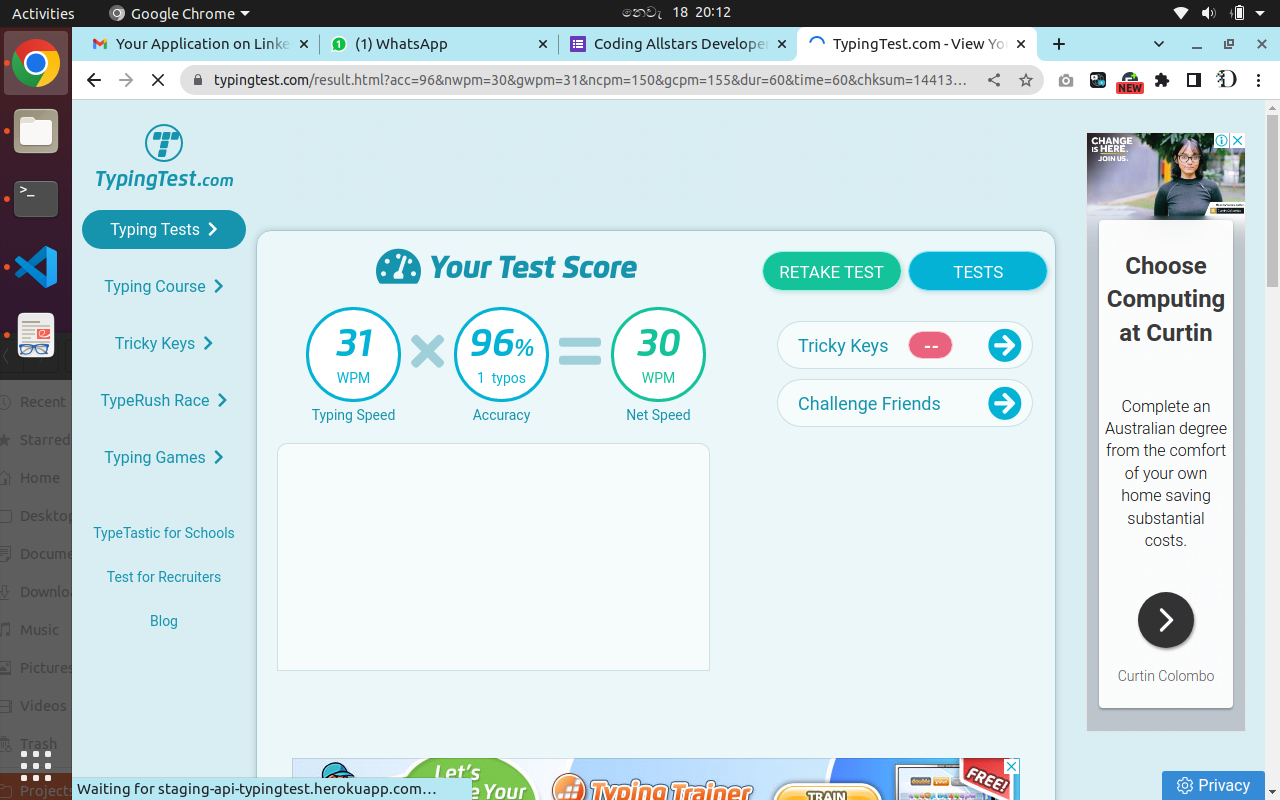Screen dimensions: 1280x800
Task: Click the battery indicator in top bar
Action: pos(1238,13)
